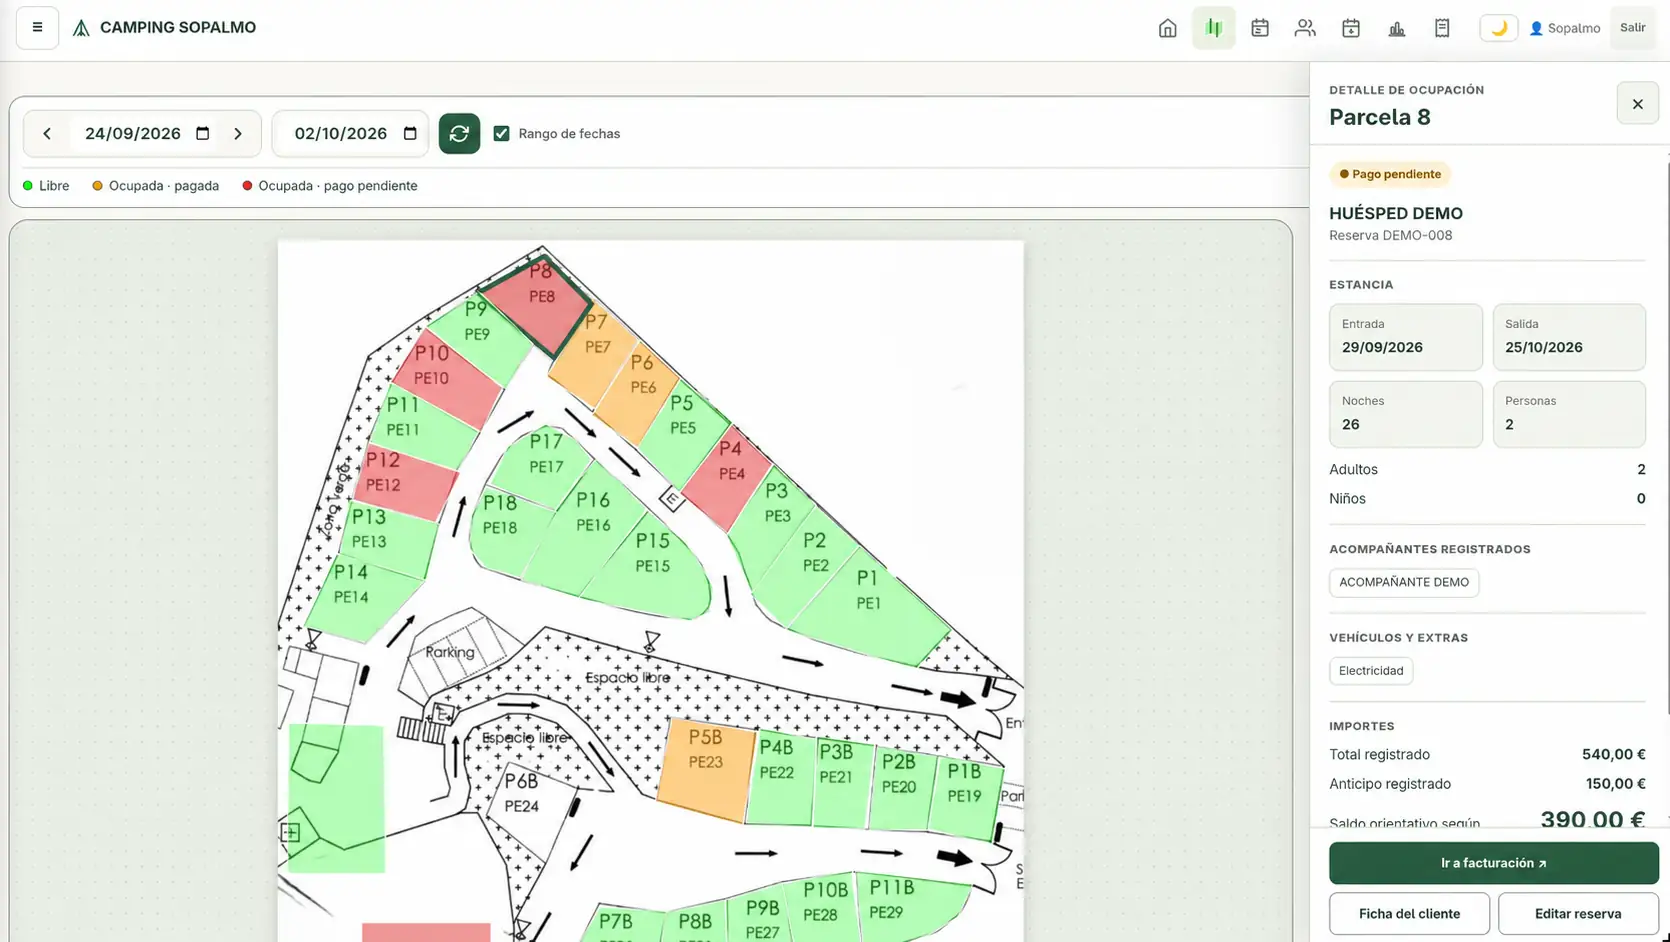This screenshot has height=942, width=1670.
Task: Open the calendar bookings icon
Action: pyautogui.click(x=1259, y=28)
